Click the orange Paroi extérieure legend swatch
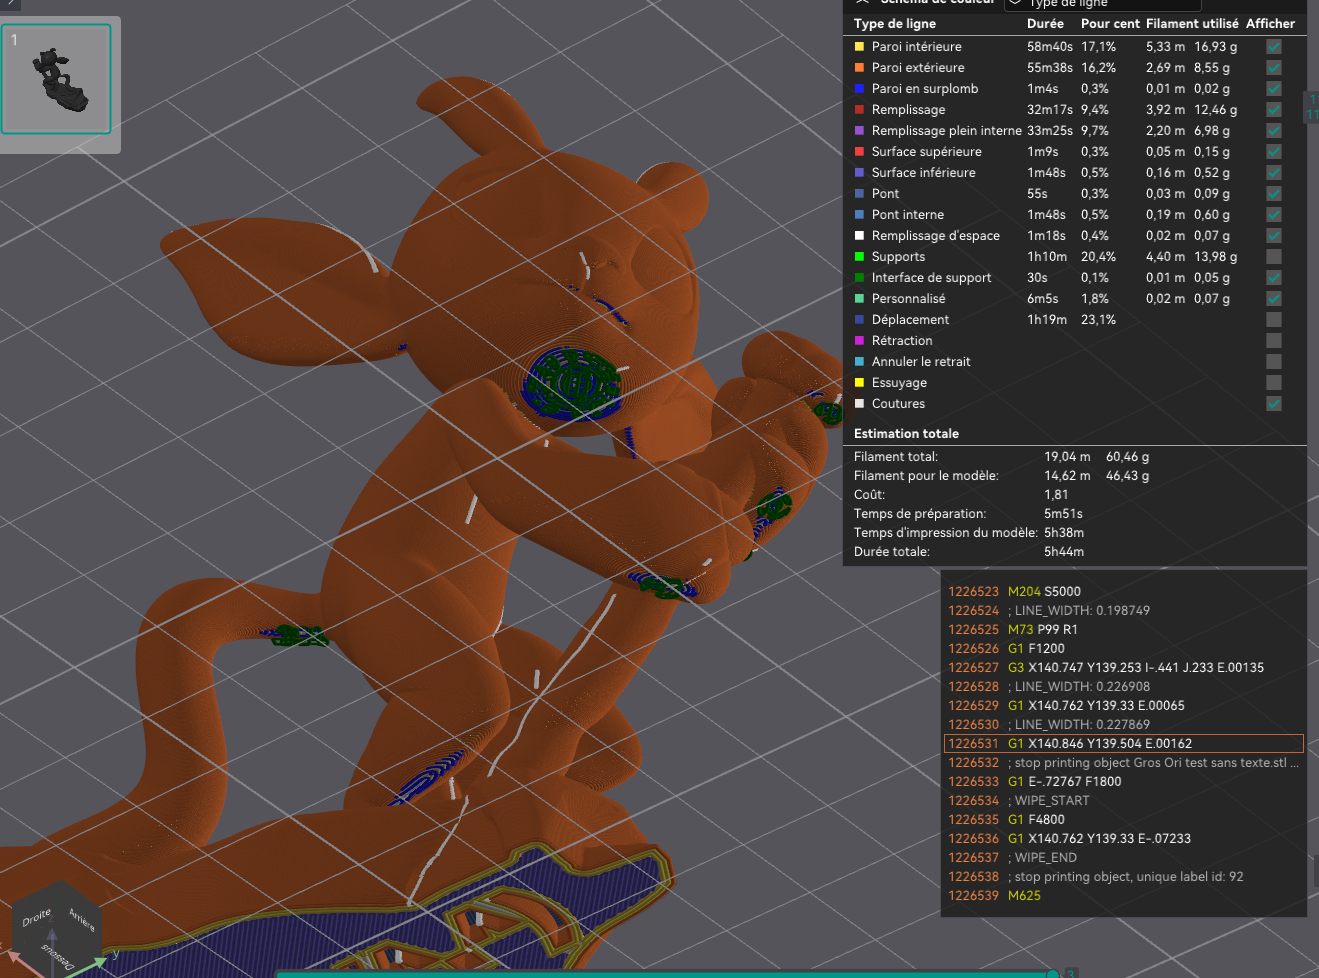 click(859, 67)
